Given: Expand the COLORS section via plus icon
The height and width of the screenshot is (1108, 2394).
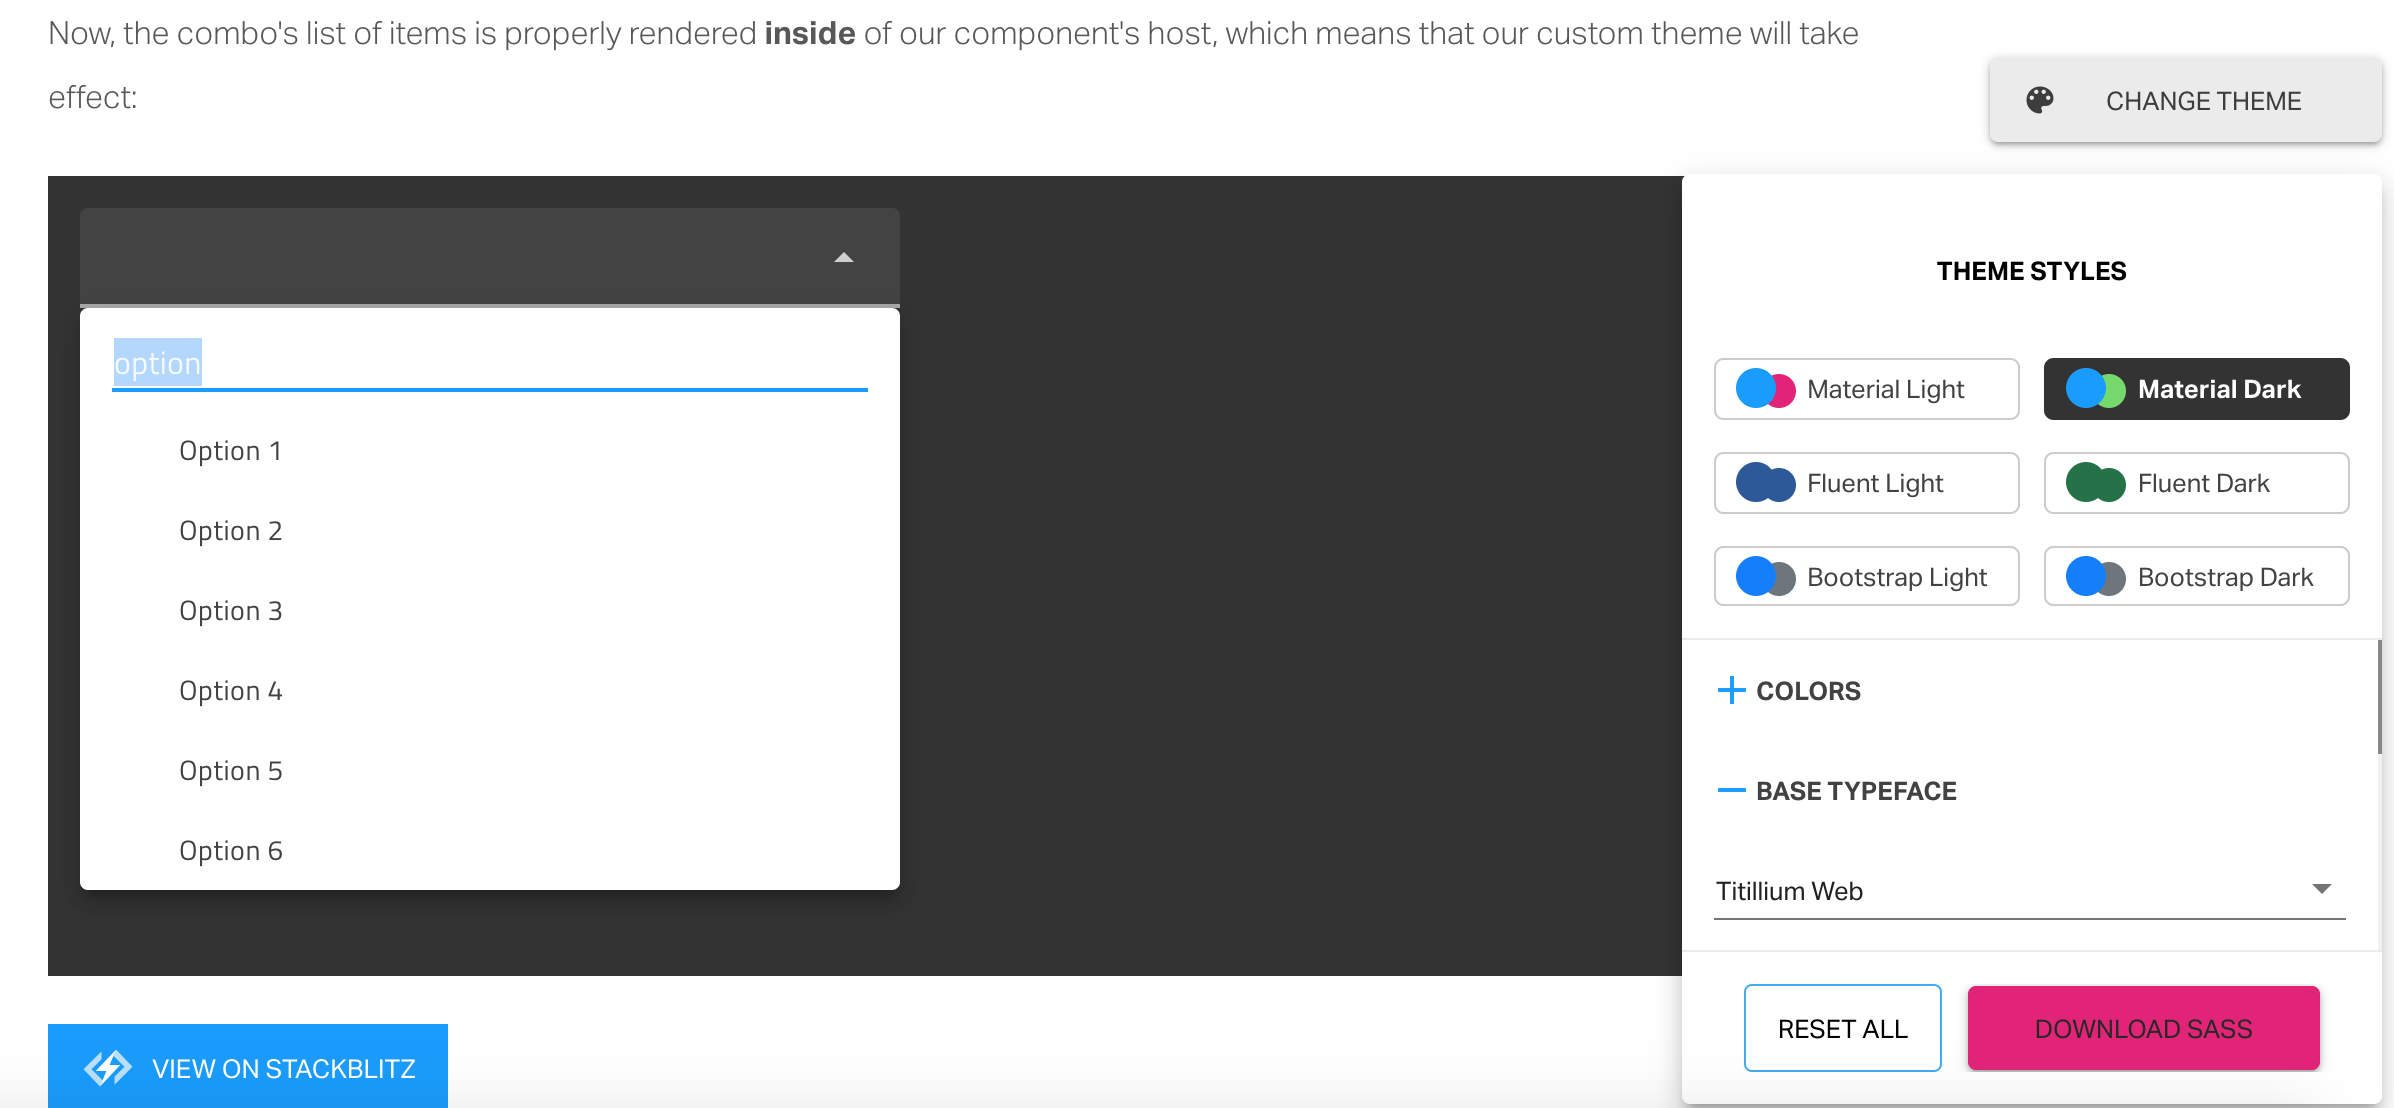Looking at the screenshot, I should (1731, 690).
